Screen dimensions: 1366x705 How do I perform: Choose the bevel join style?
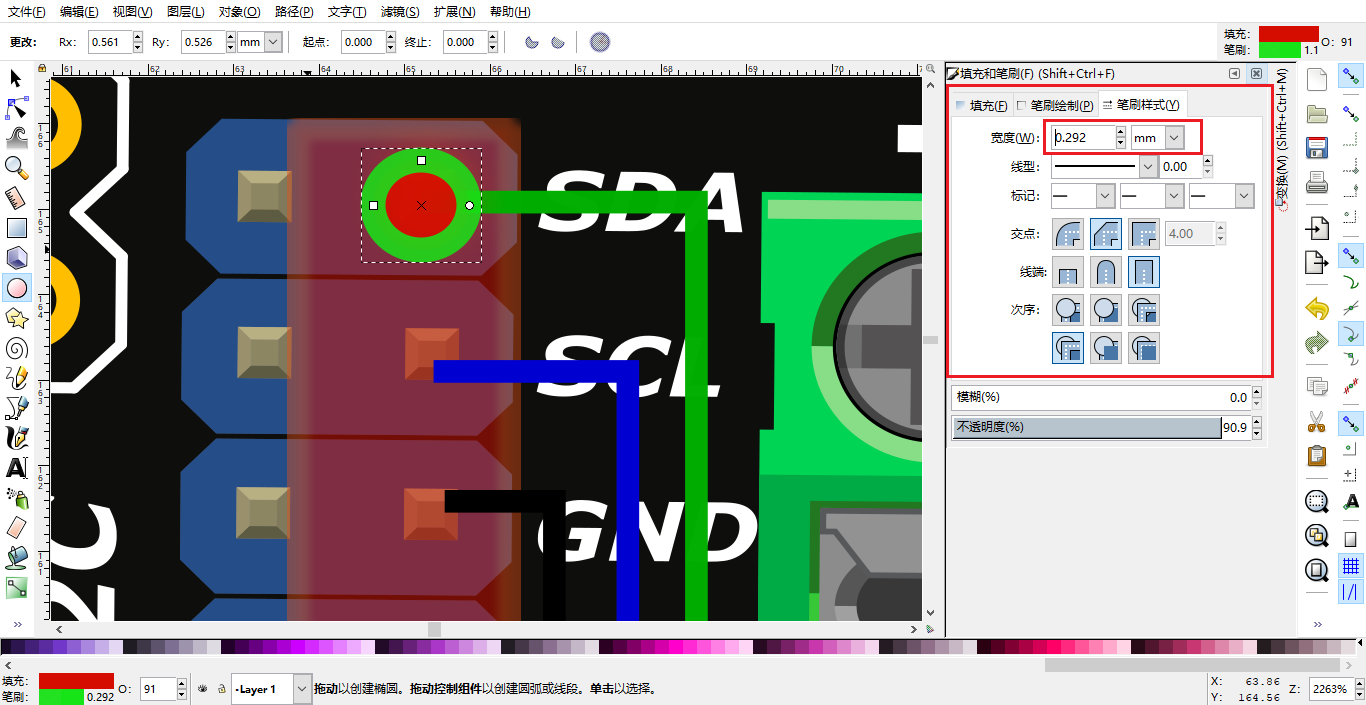point(1106,234)
